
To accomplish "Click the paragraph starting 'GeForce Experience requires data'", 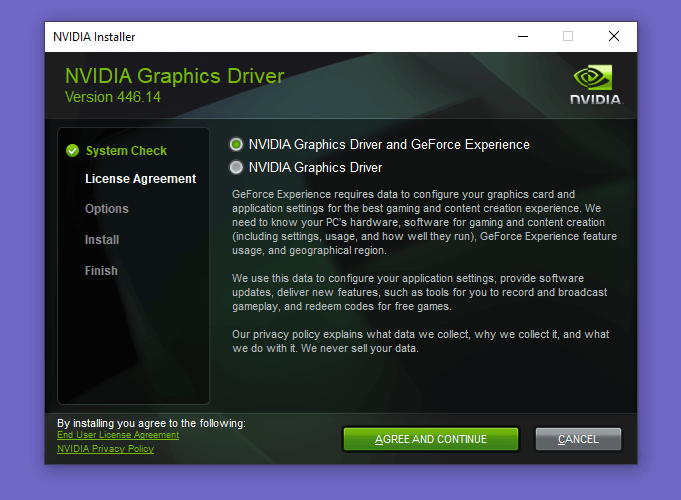I will tap(424, 222).
